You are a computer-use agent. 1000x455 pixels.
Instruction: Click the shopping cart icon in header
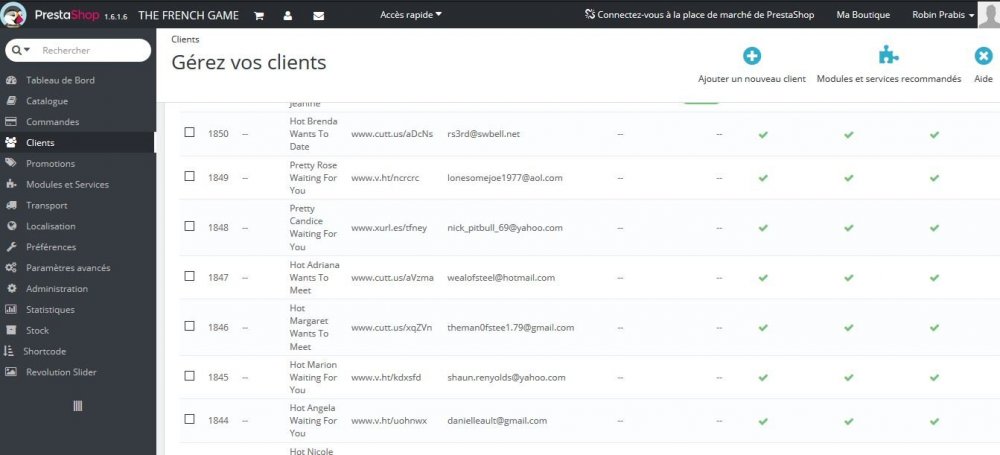259,16
